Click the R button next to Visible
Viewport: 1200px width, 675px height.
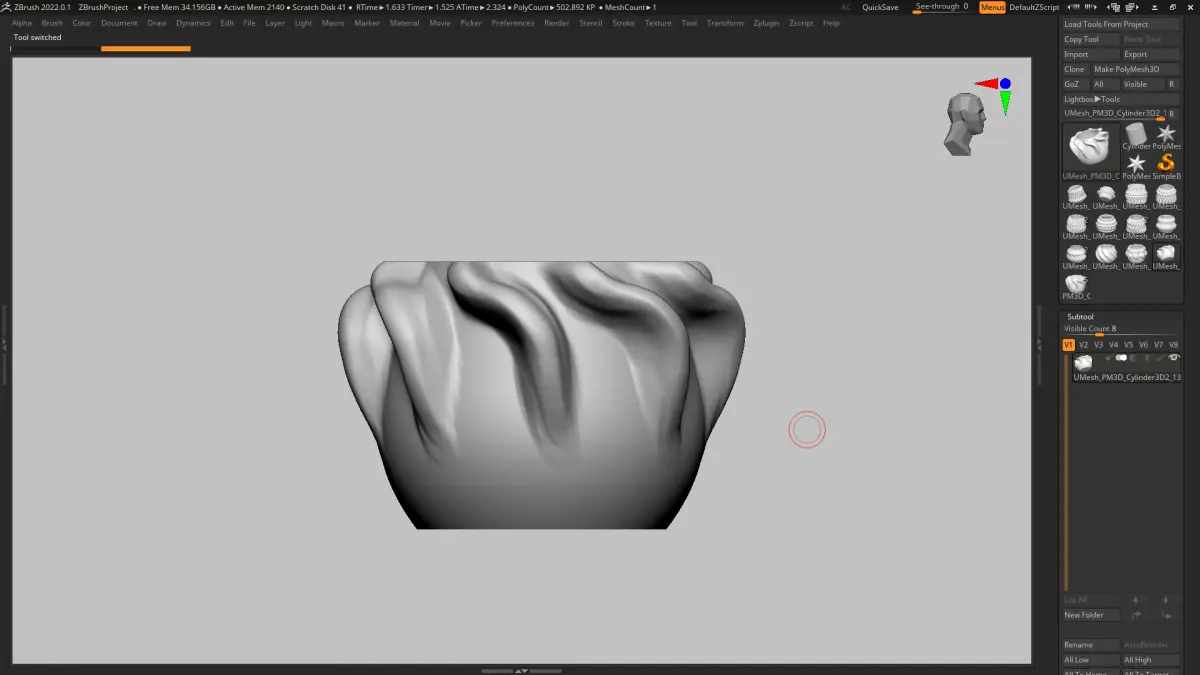pyautogui.click(x=1171, y=84)
